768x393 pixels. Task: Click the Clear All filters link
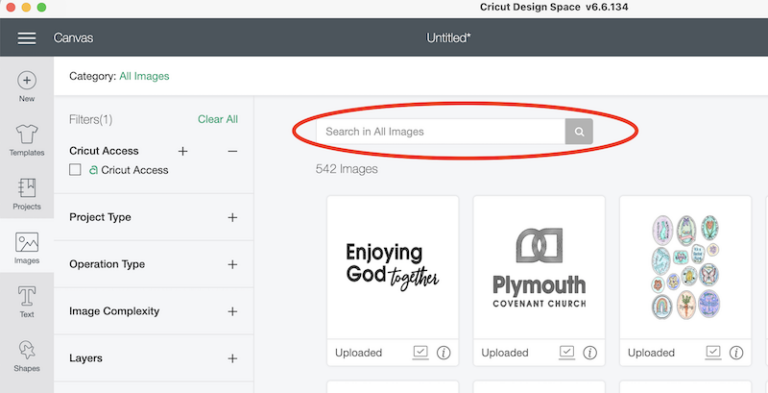click(x=218, y=119)
